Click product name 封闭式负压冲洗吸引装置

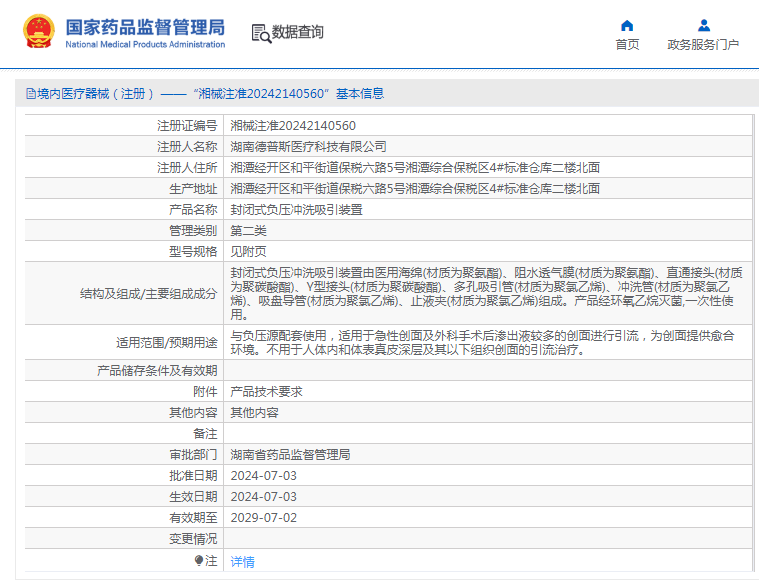pyautogui.click(x=296, y=210)
